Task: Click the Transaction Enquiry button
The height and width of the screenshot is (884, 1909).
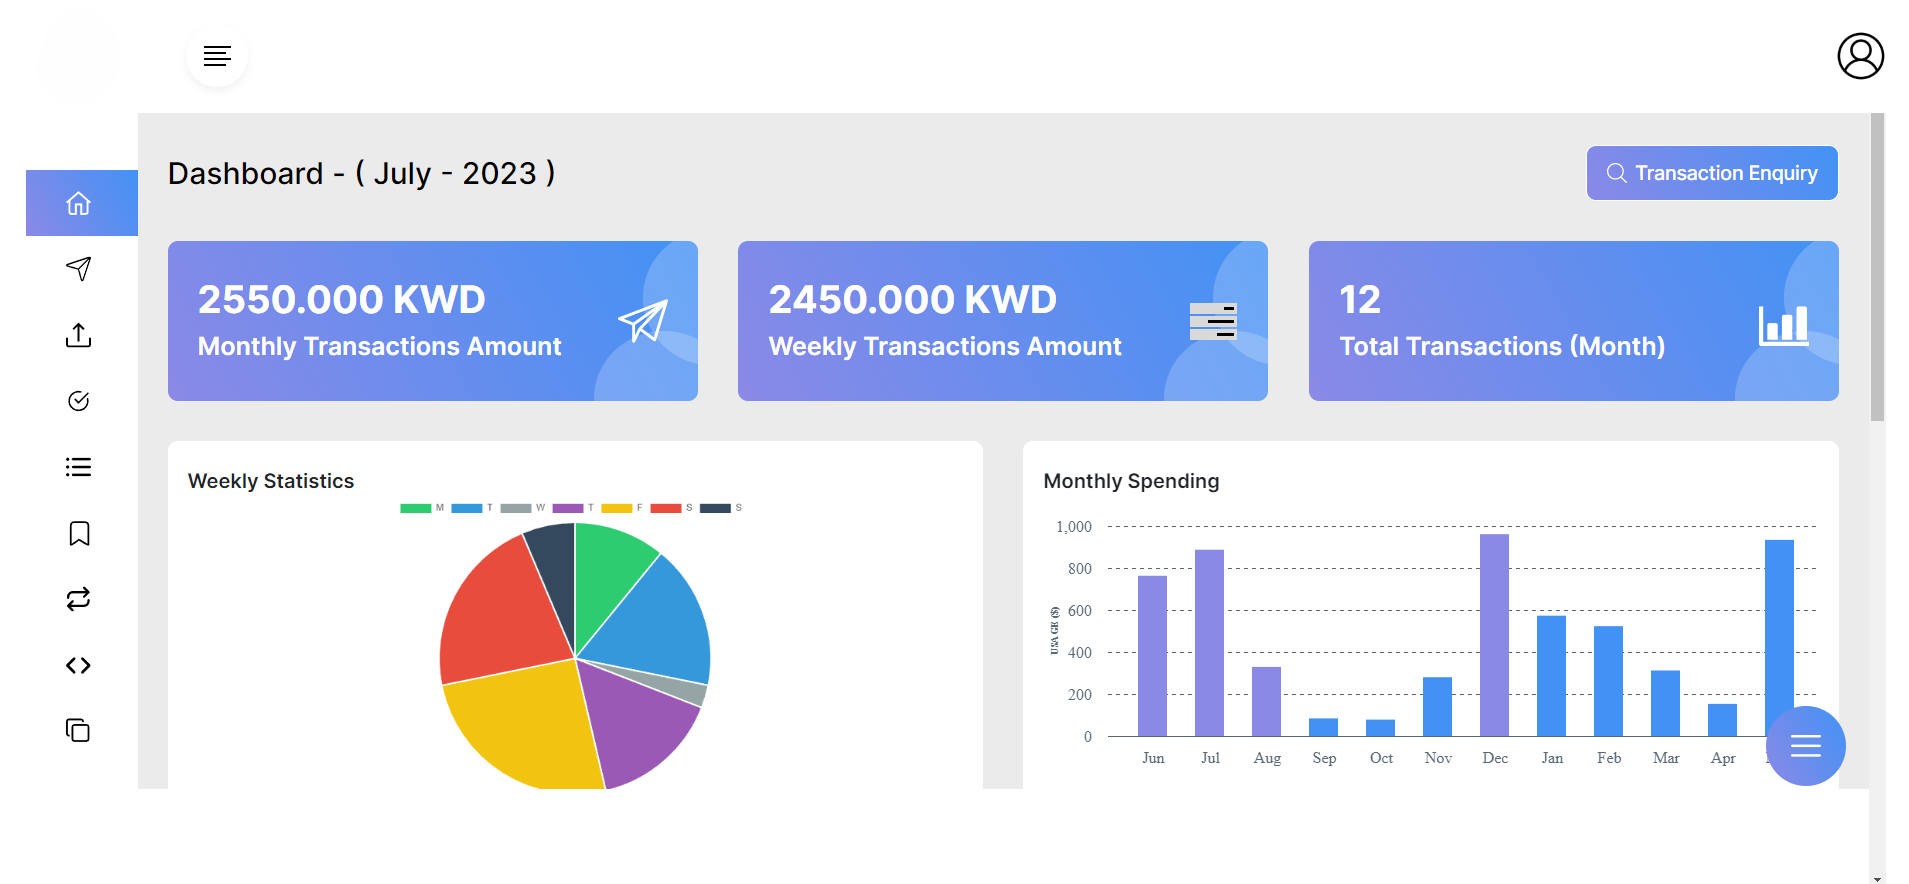Action: click(1711, 173)
